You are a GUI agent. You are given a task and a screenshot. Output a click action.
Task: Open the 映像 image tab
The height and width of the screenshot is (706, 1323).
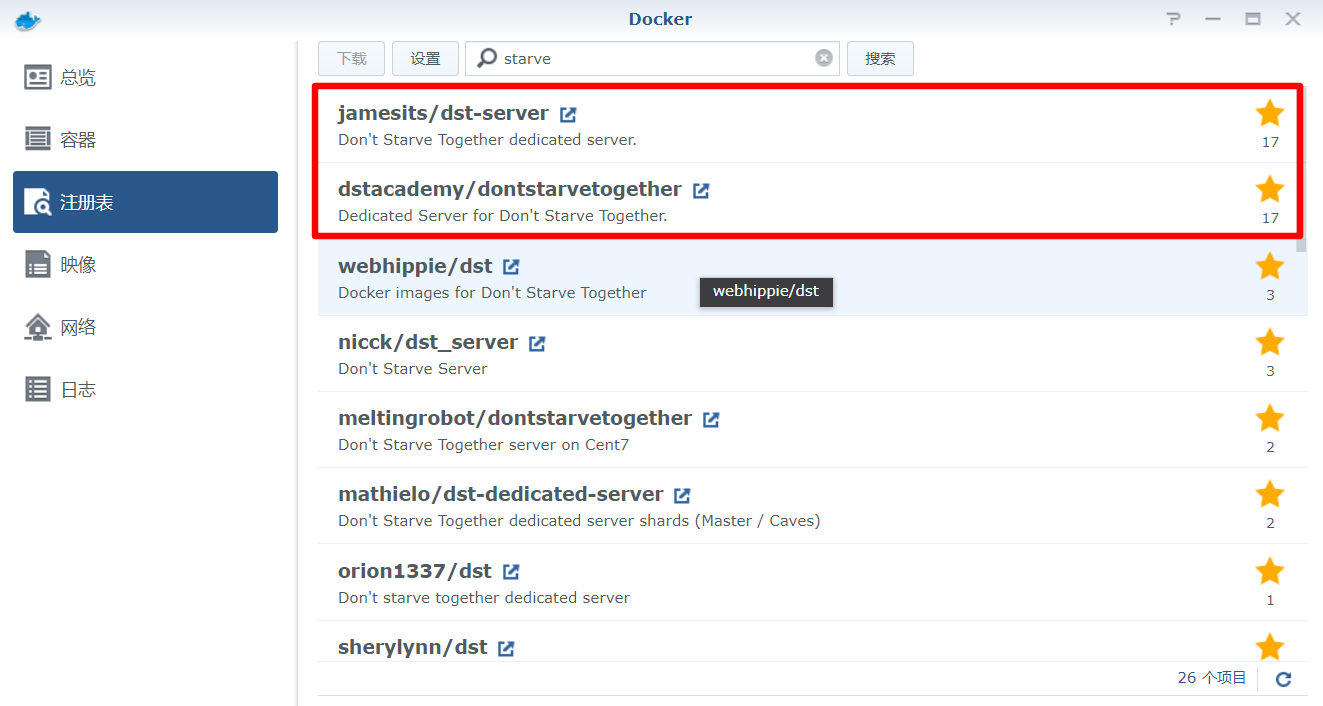(x=145, y=264)
